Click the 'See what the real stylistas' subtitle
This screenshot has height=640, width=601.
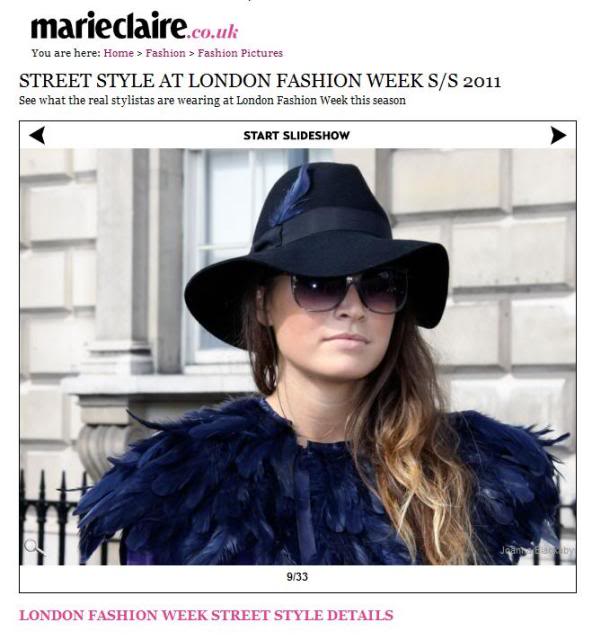tap(212, 100)
